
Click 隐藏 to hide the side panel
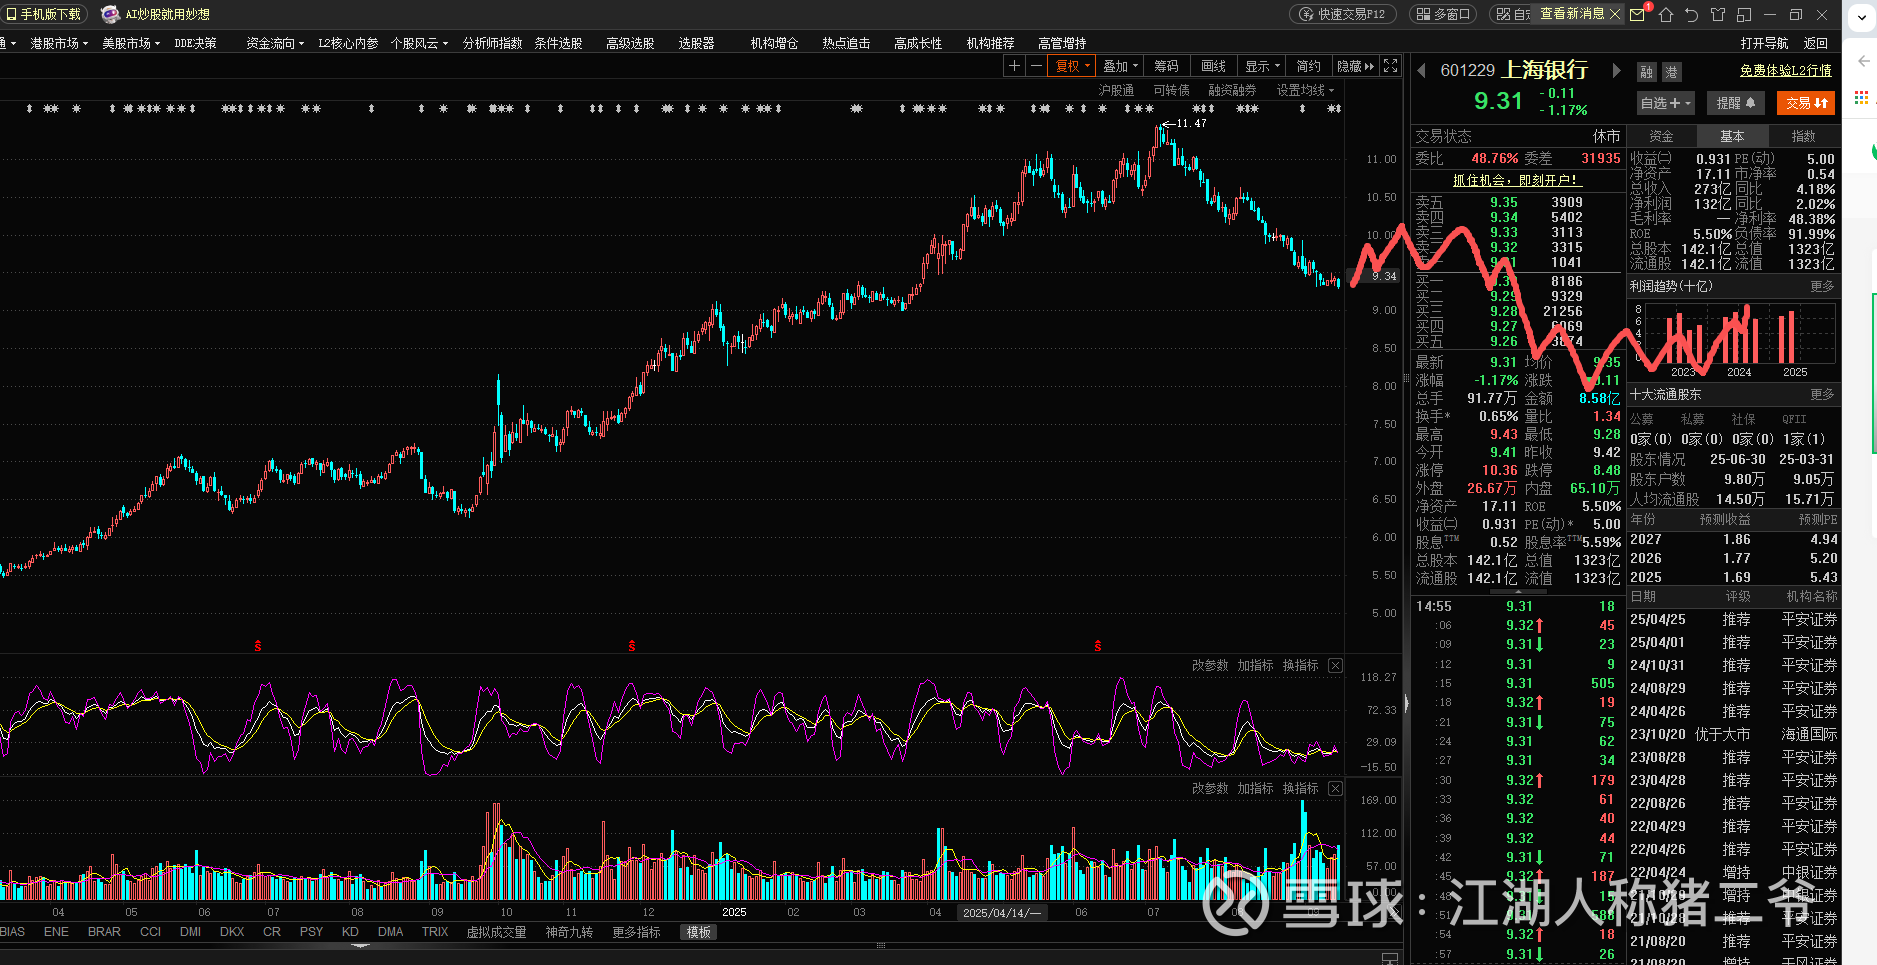[x=1355, y=66]
